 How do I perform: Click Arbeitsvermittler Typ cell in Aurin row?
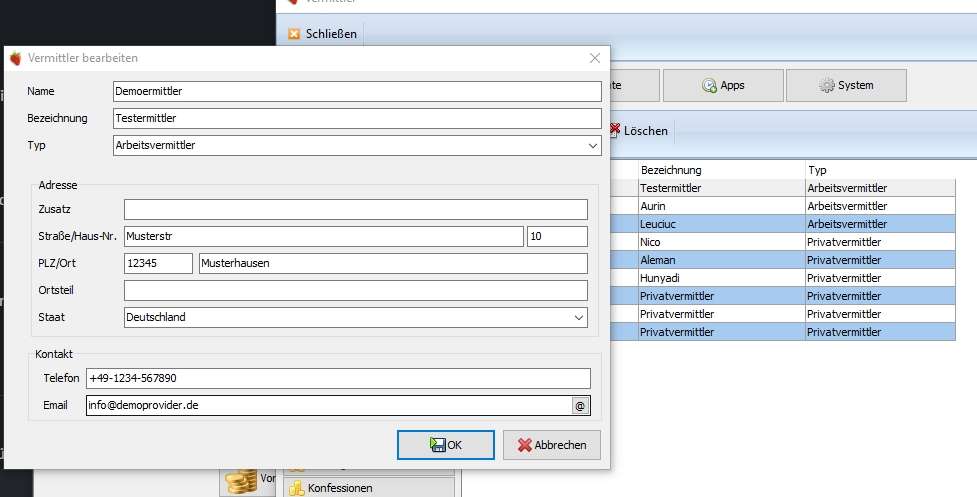click(880, 206)
